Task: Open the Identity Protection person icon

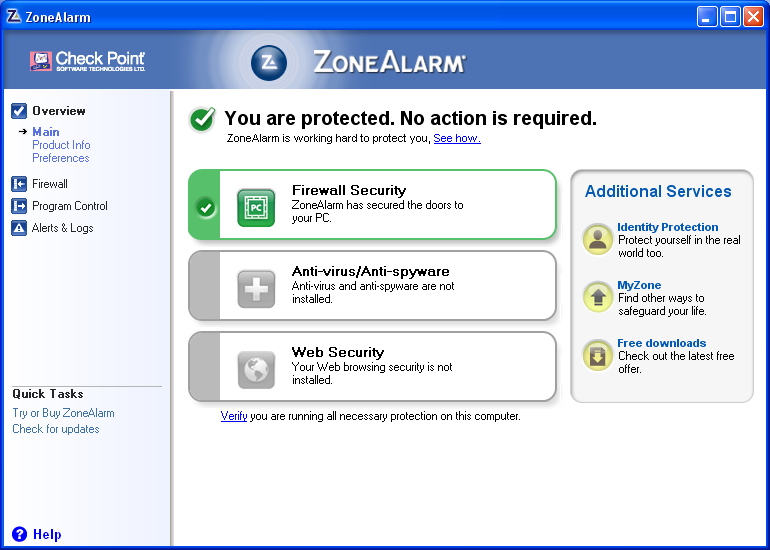Action: point(598,240)
